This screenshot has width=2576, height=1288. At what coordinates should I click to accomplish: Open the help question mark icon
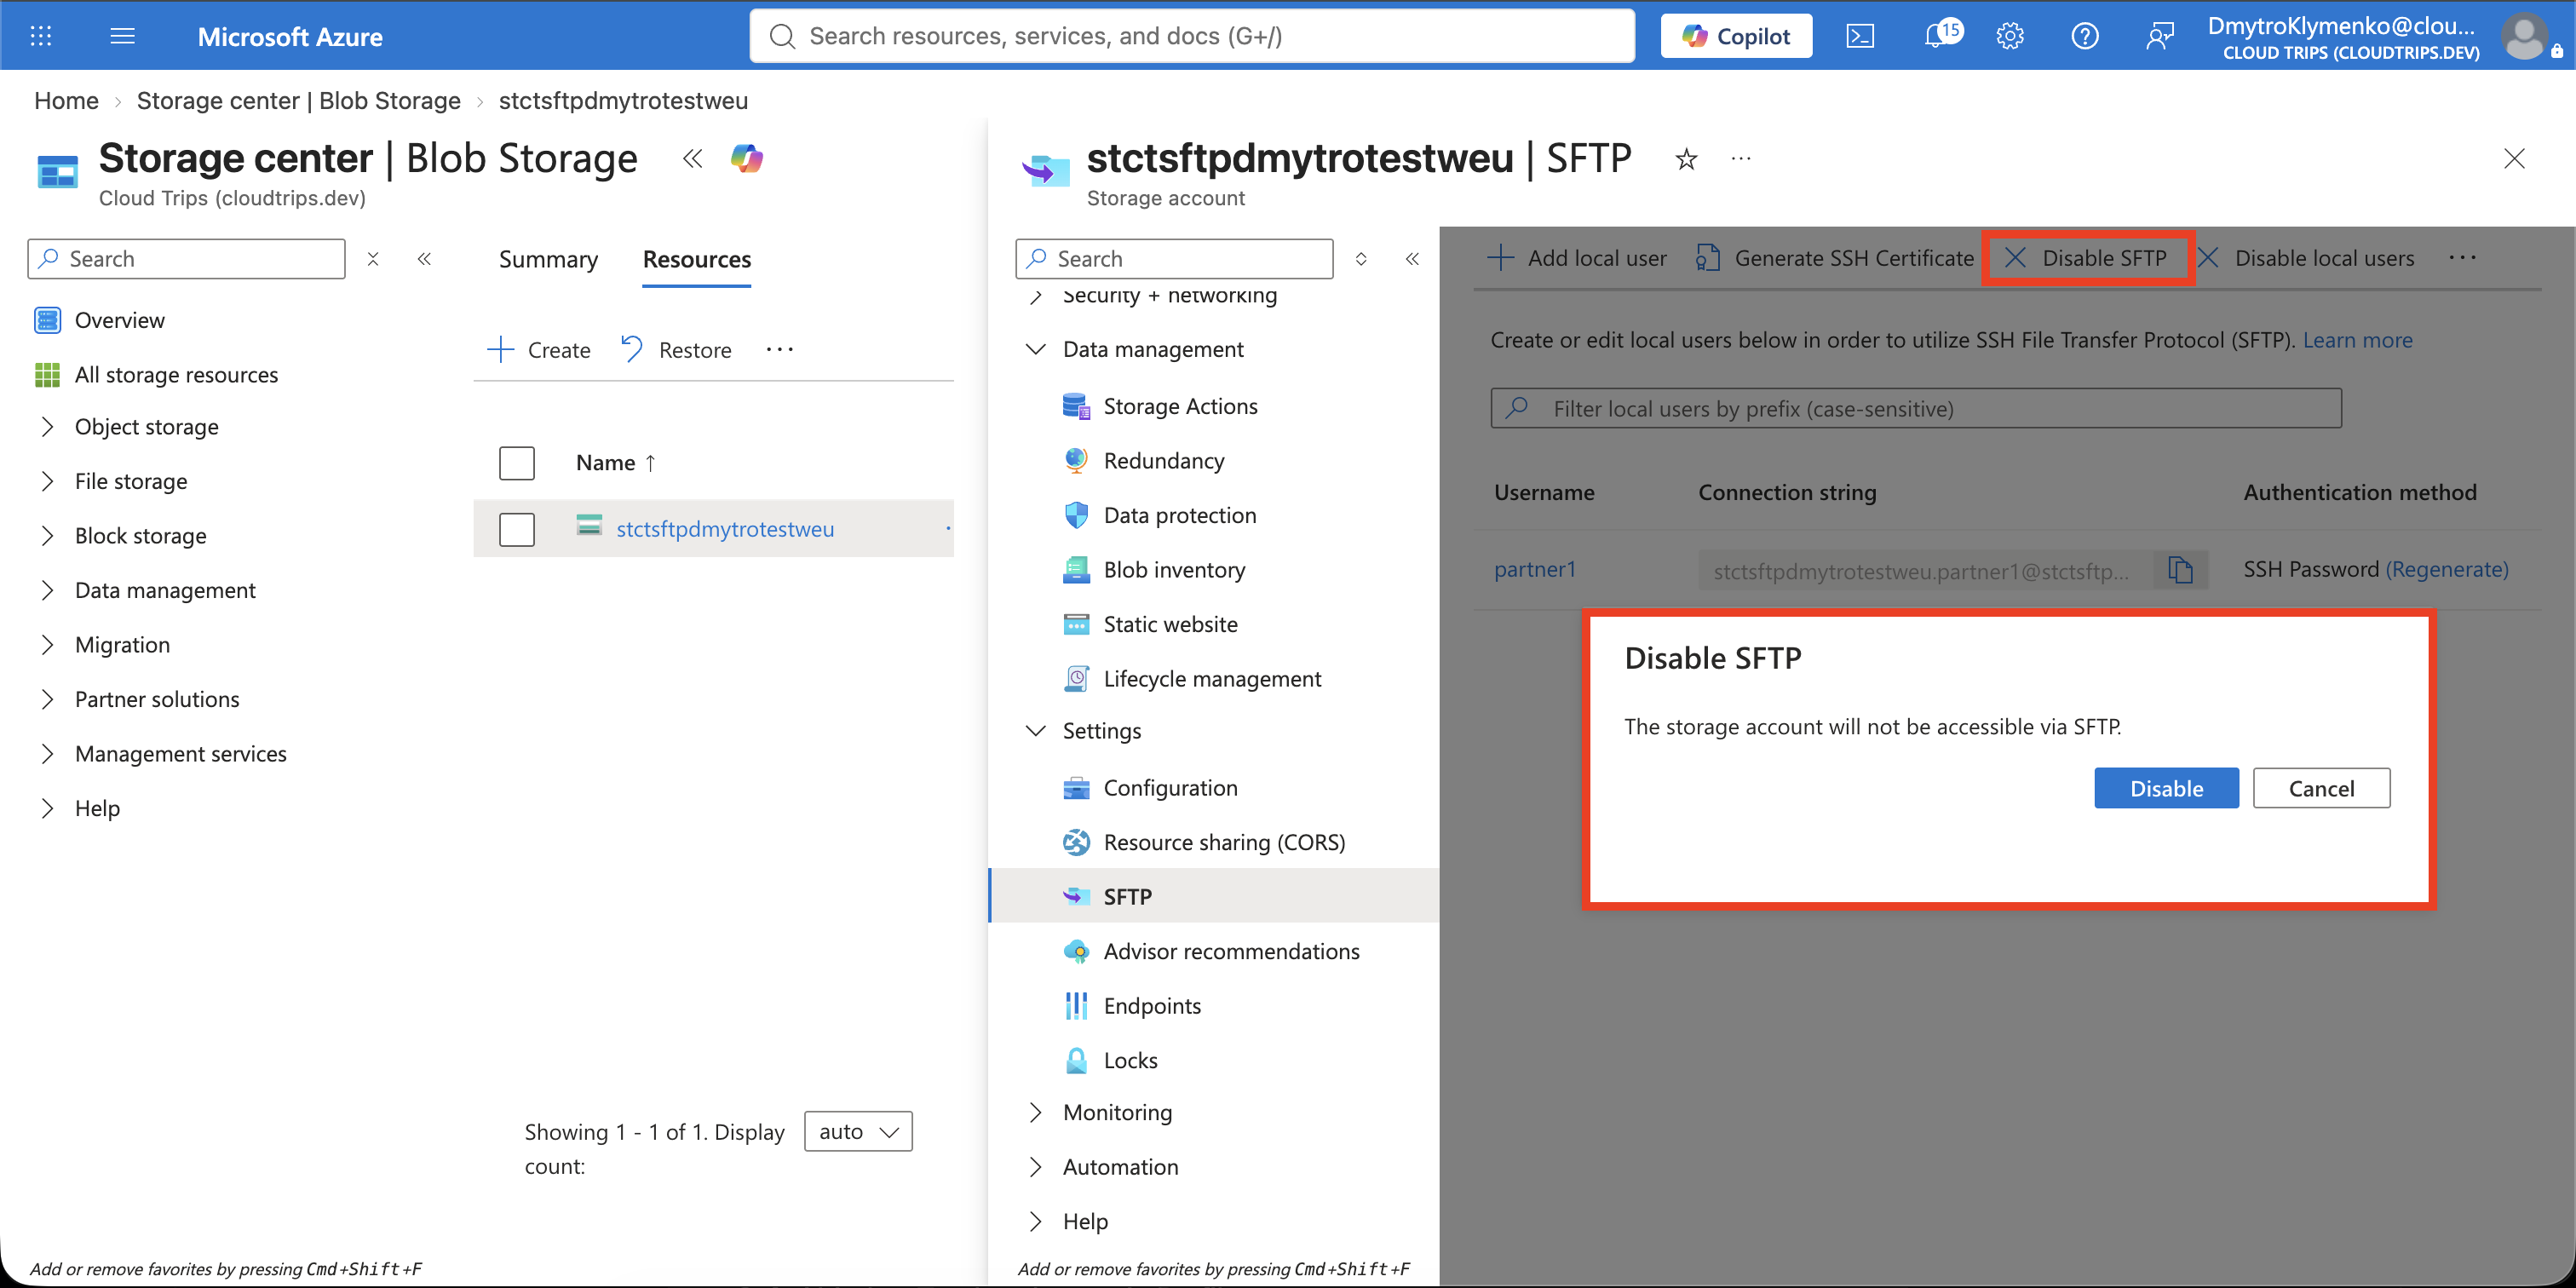point(2085,36)
